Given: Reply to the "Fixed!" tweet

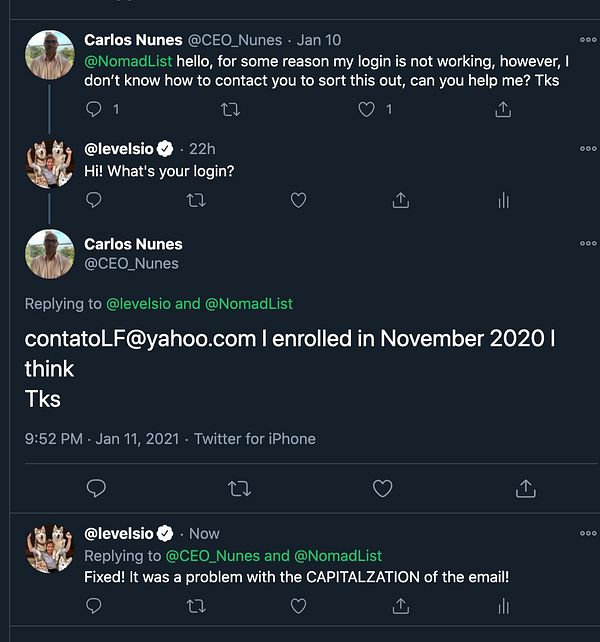Looking at the screenshot, I should click(x=94, y=606).
